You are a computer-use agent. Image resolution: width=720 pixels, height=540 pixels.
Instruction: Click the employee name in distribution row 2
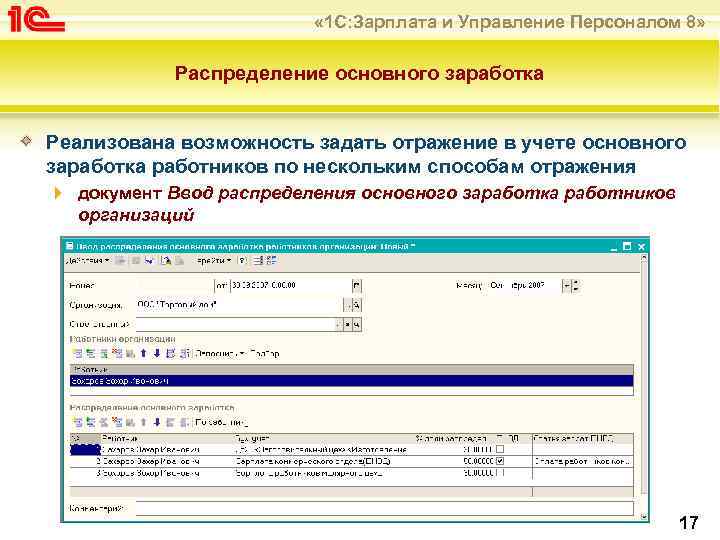pos(152,461)
